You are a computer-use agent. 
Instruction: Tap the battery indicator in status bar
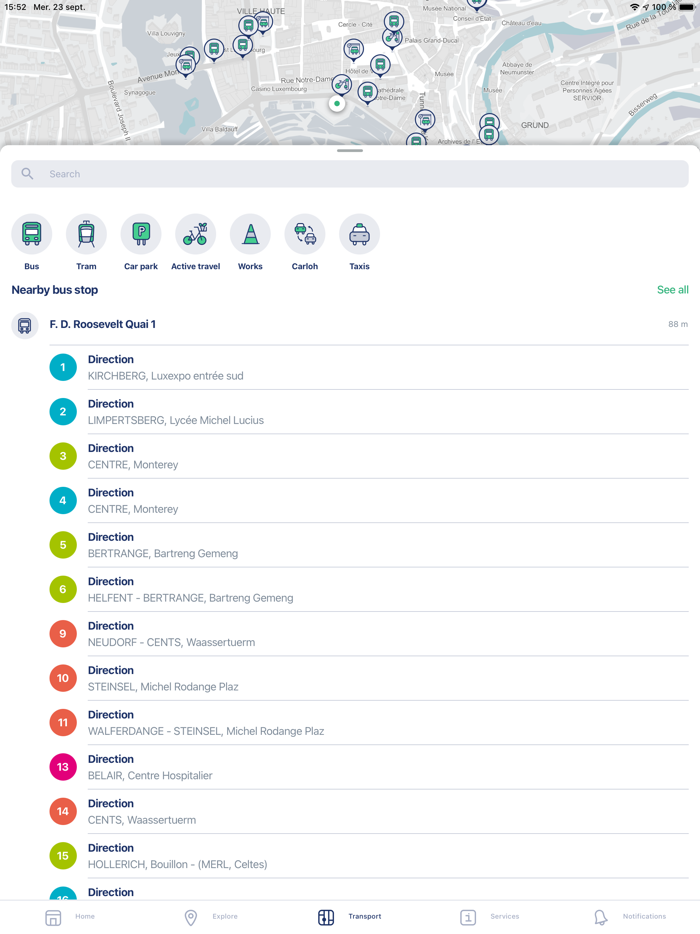pyautogui.click(x=686, y=7)
